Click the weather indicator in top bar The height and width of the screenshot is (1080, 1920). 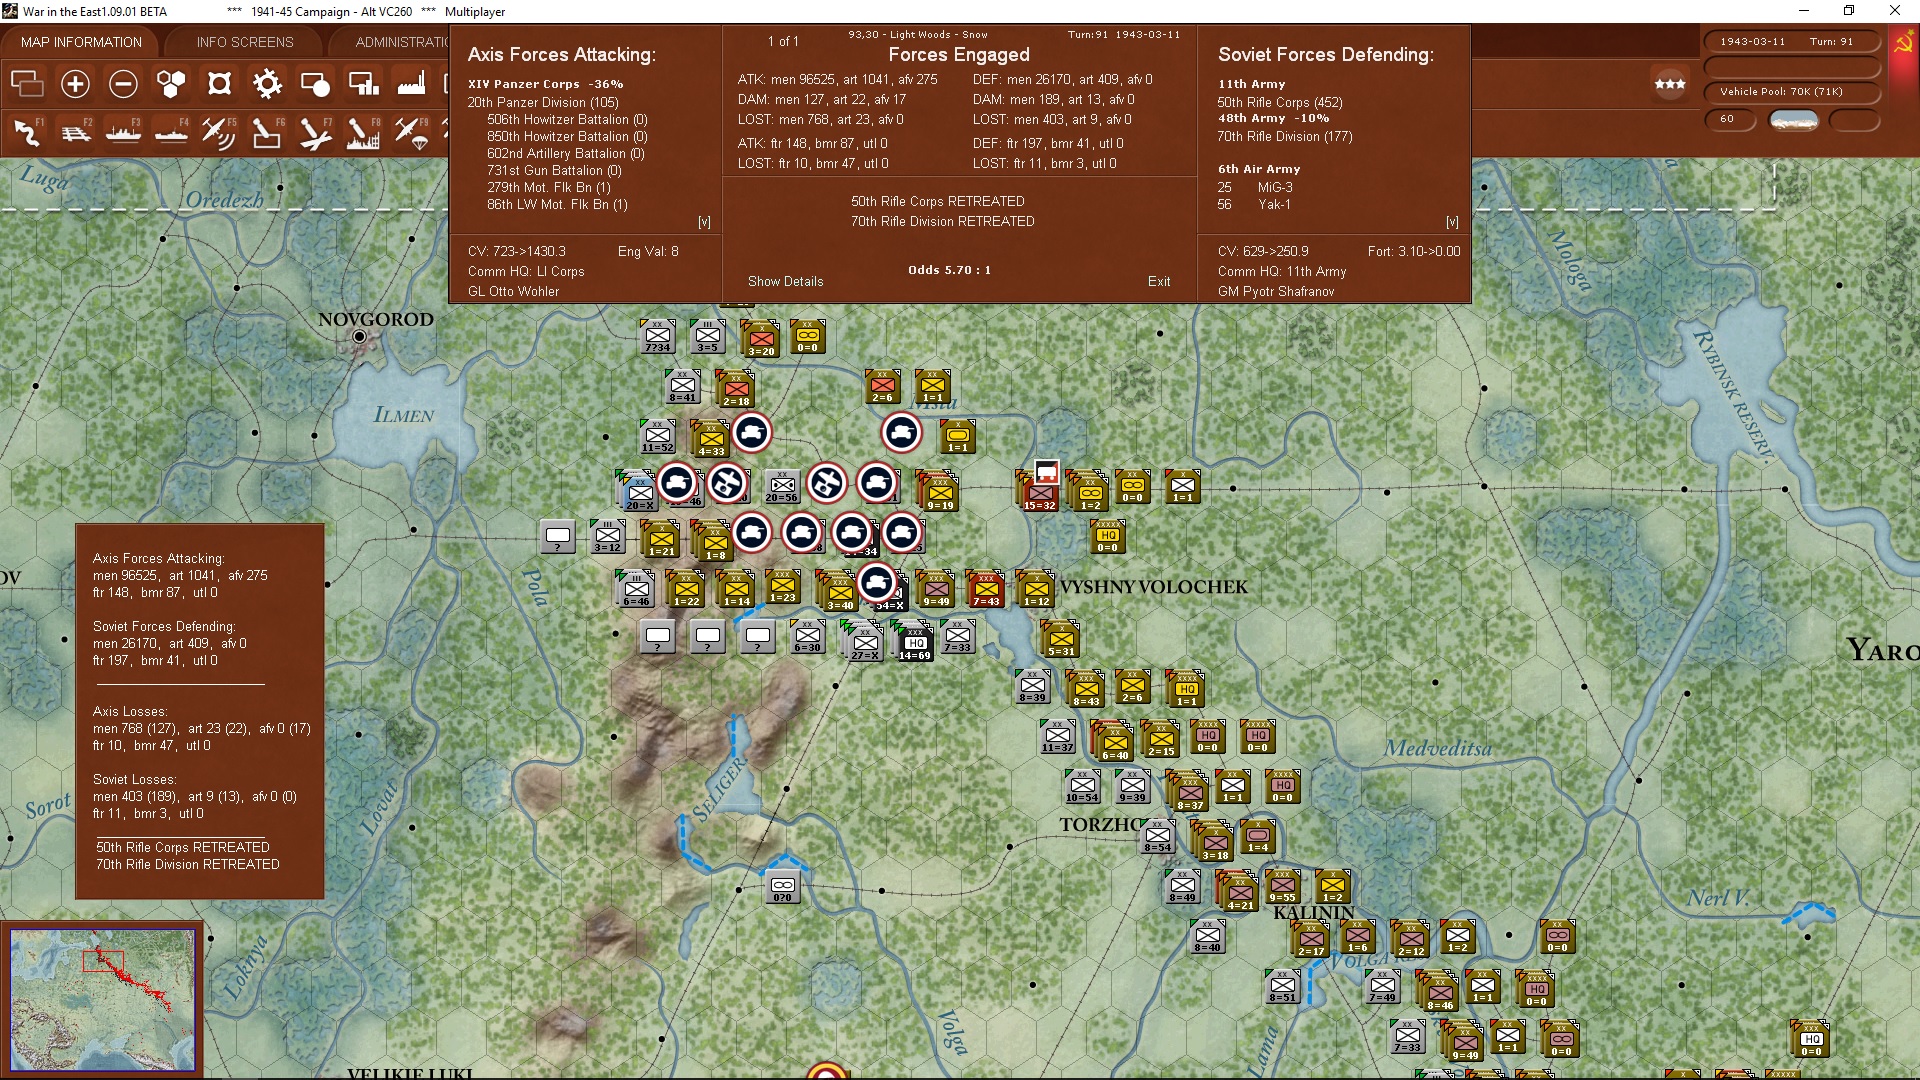click(1793, 119)
